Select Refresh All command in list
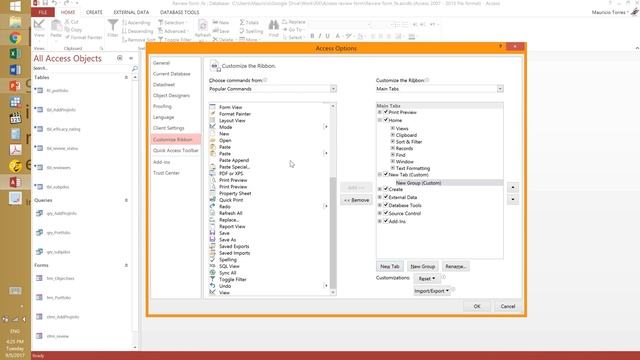This screenshot has height=360, width=640. click(x=231, y=213)
